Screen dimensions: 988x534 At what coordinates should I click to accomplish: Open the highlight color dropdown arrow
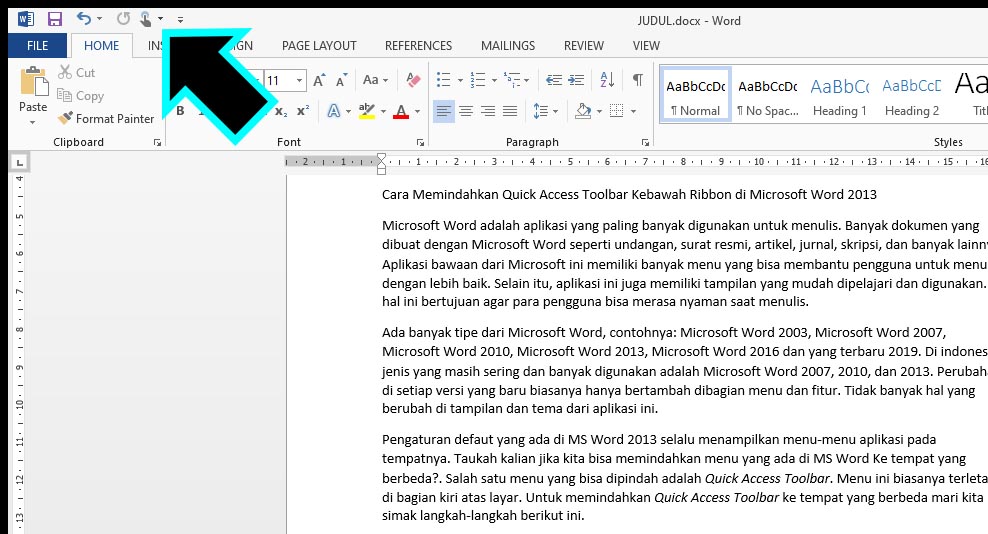[x=383, y=112]
